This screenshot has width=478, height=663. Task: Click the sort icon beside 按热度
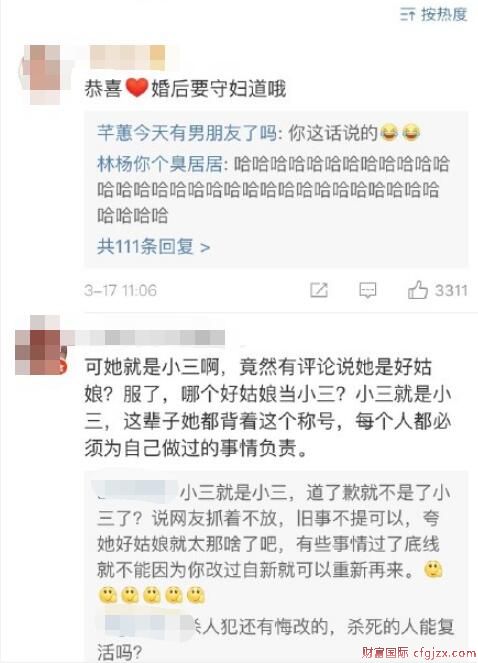[407, 15]
